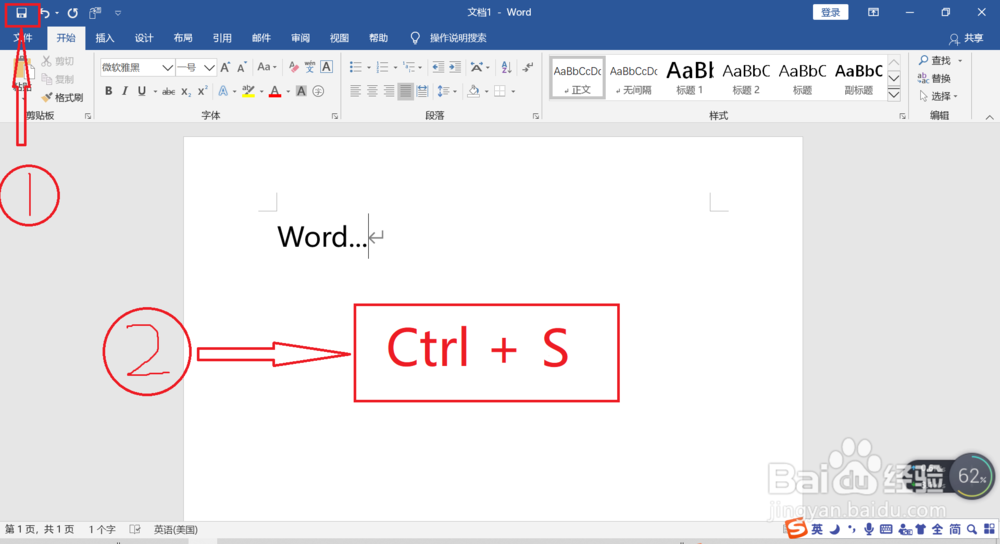Apply yellow text highlight color
Viewport: 1000px width, 544px height.
click(x=248, y=91)
